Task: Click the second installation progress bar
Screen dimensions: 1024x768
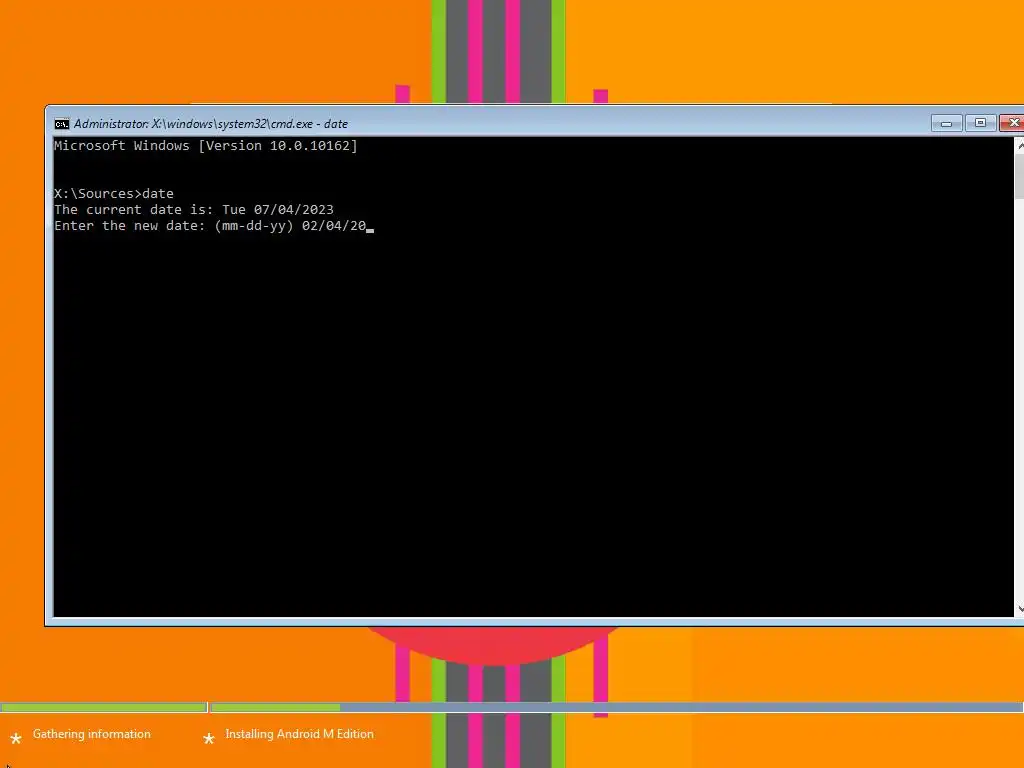Action: click(617, 707)
